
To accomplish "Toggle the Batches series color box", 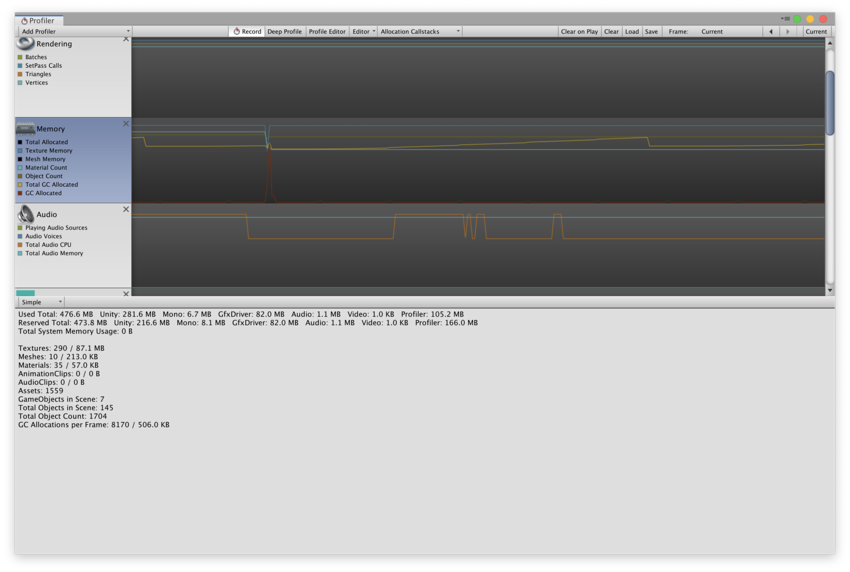I will tap(20, 57).
